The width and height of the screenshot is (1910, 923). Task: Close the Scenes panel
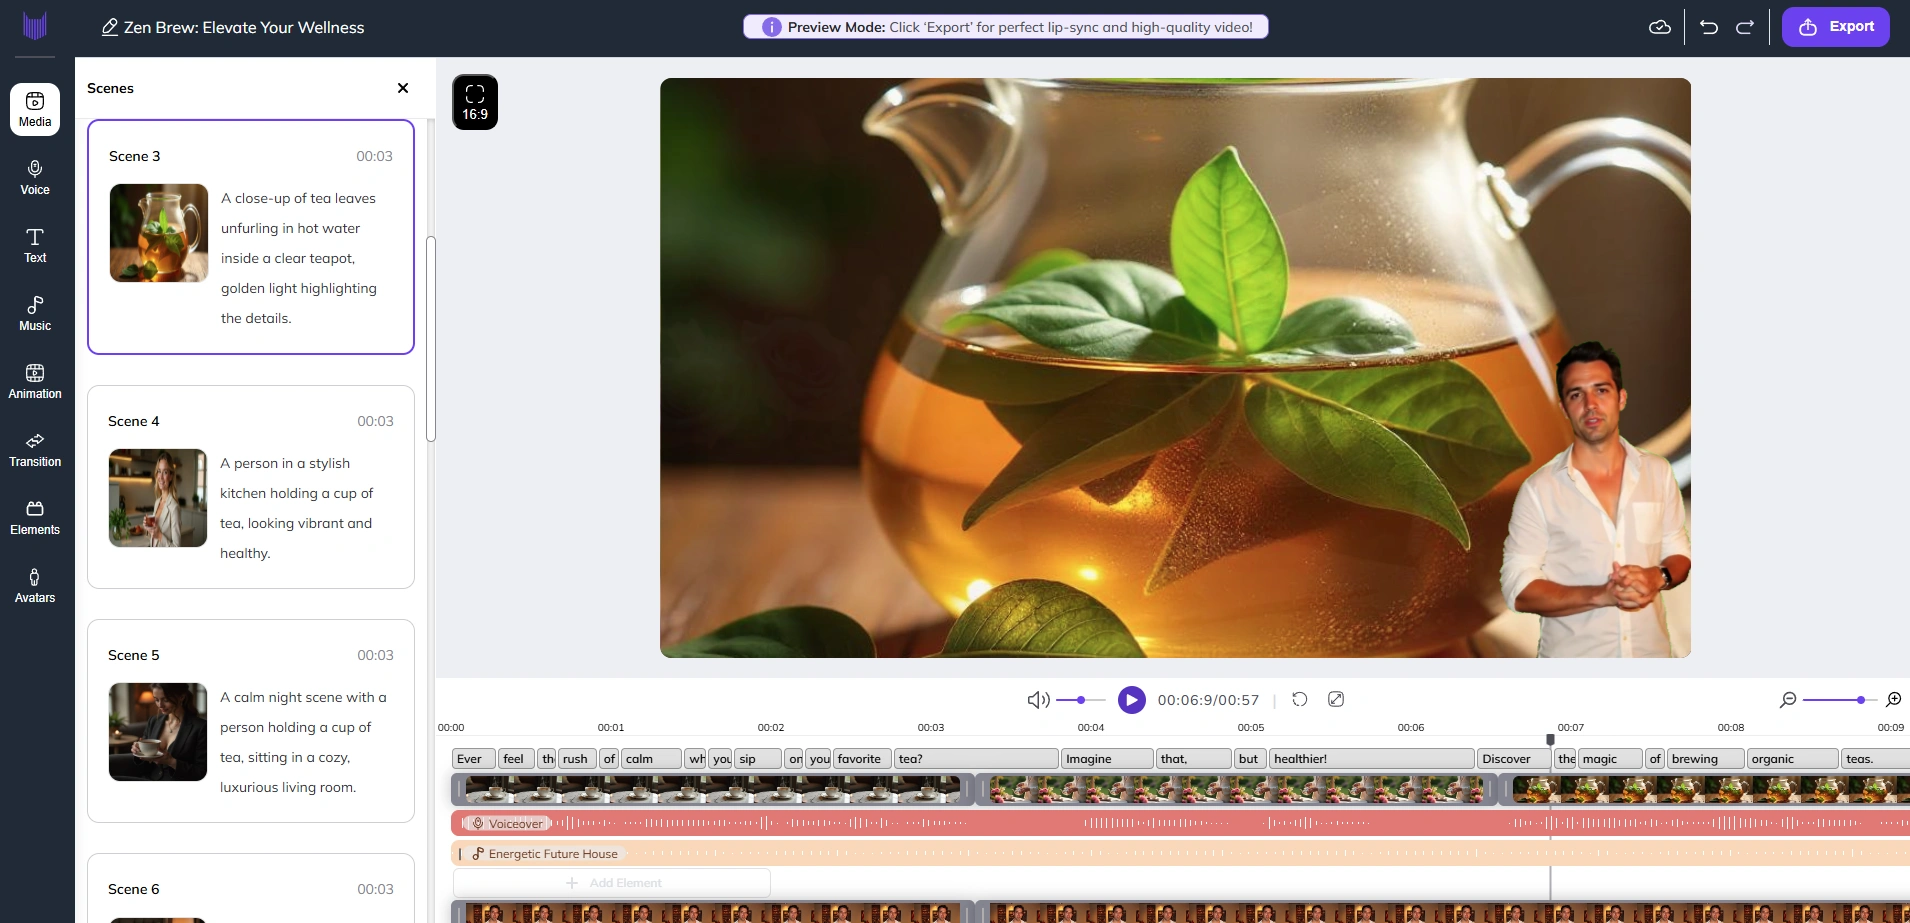(403, 88)
